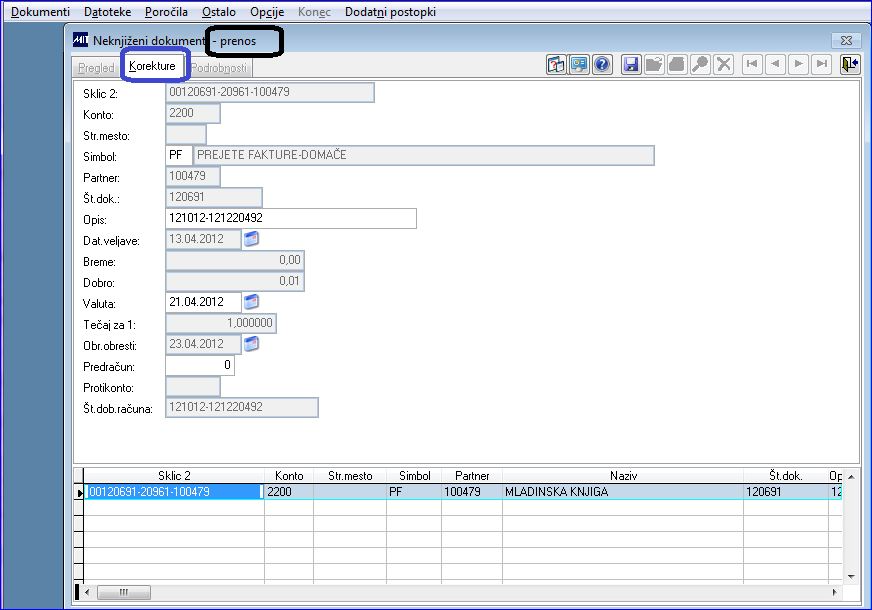
Task: Click the Konto column header in grid
Action: (289, 475)
